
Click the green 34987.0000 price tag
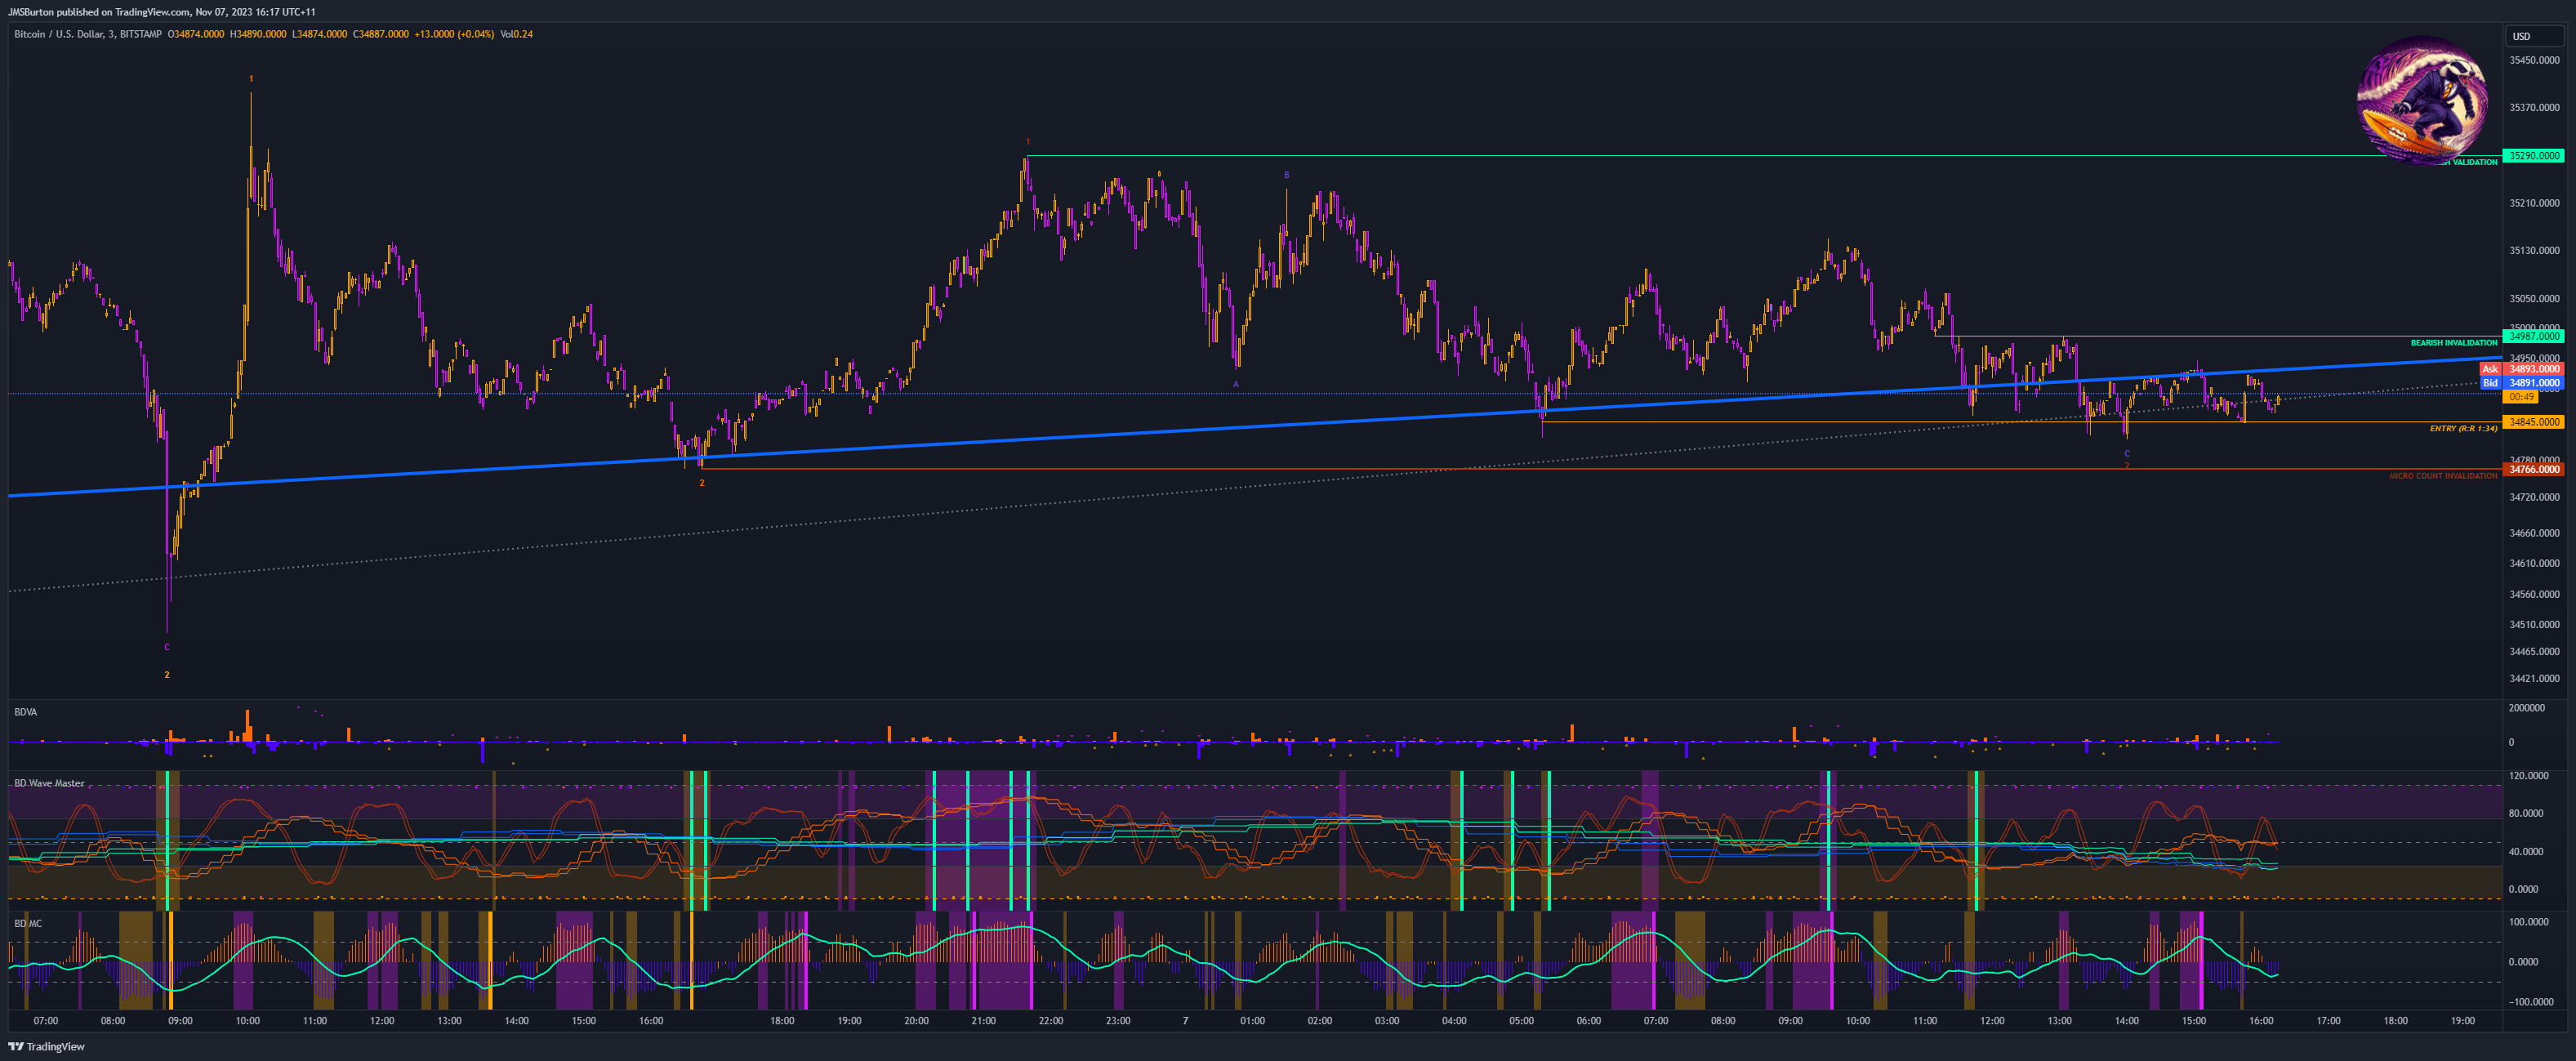2534,336
